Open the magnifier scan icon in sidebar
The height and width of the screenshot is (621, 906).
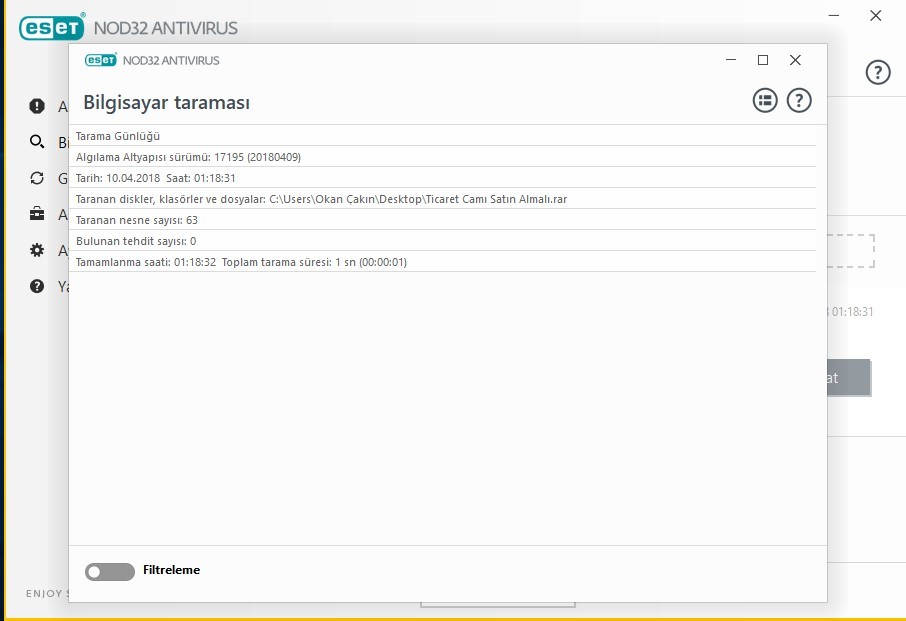pos(37,142)
